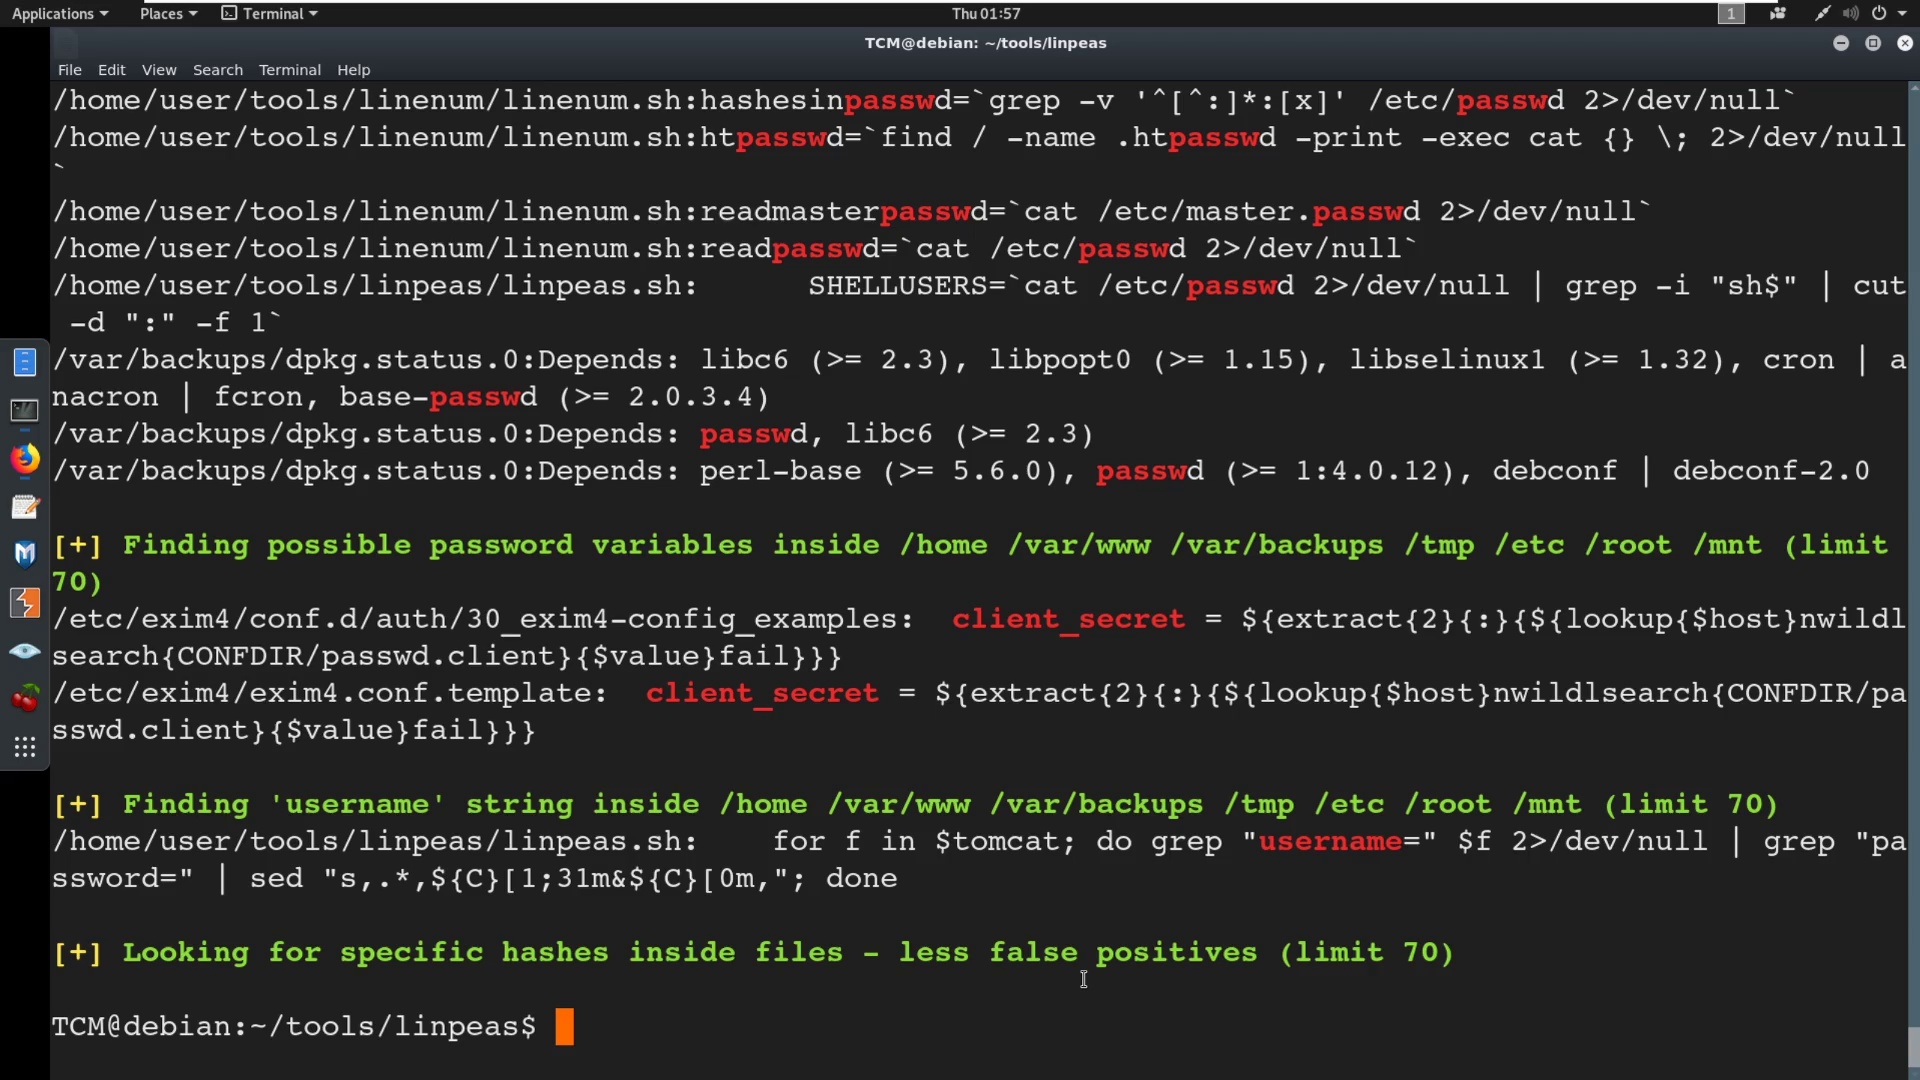Open the File menu

[70, 70]
